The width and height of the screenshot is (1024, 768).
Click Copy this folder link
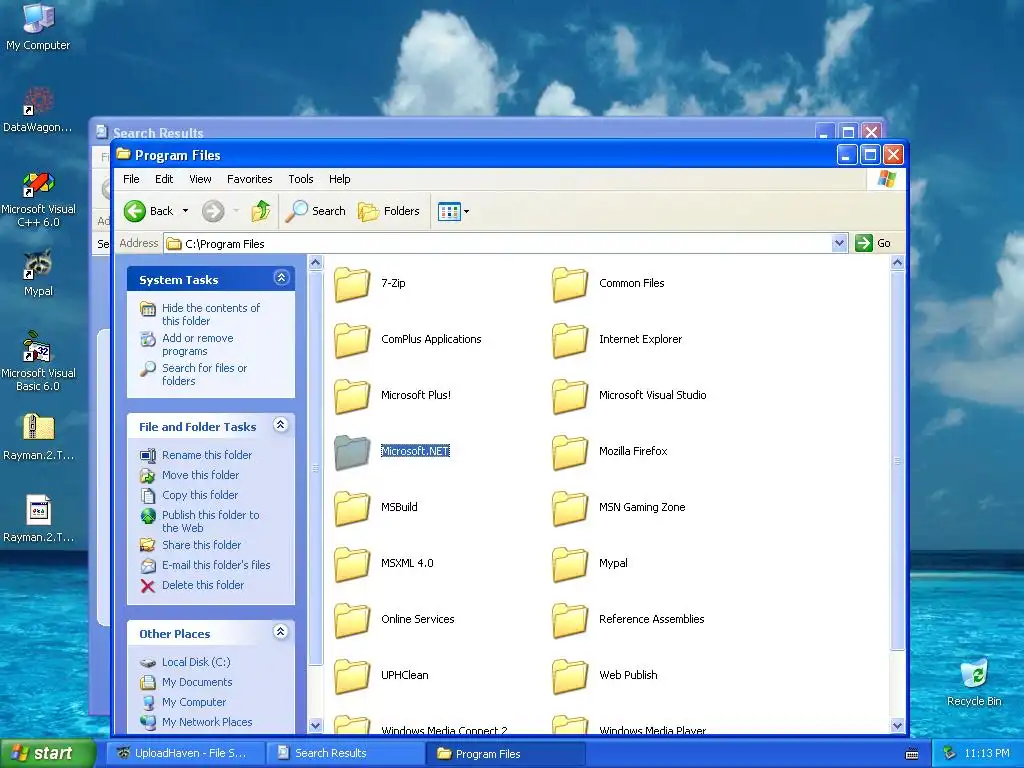[x=200, y=495]
